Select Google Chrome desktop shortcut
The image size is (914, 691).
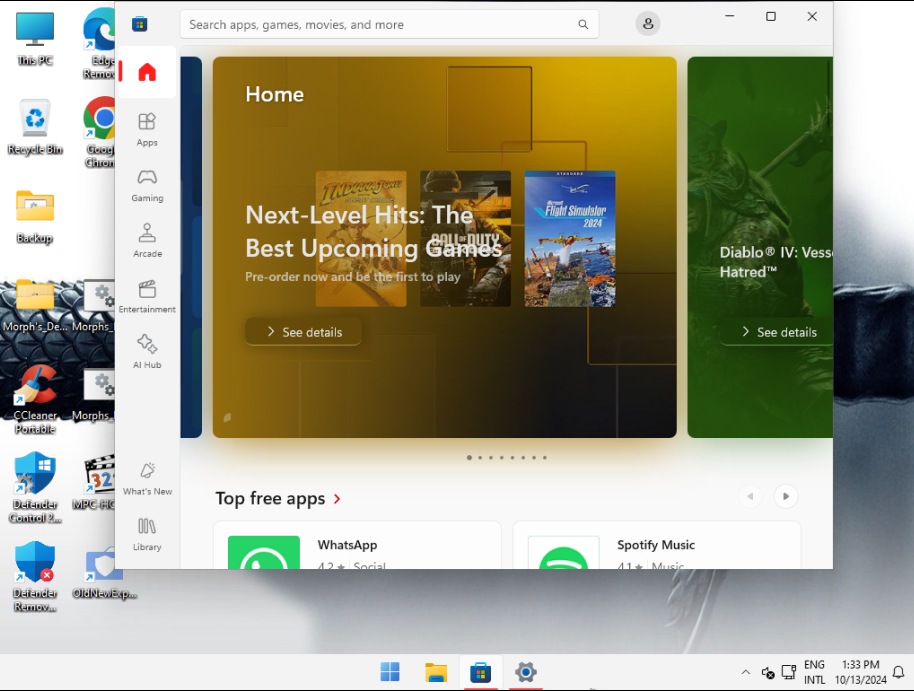click(100, 132)
